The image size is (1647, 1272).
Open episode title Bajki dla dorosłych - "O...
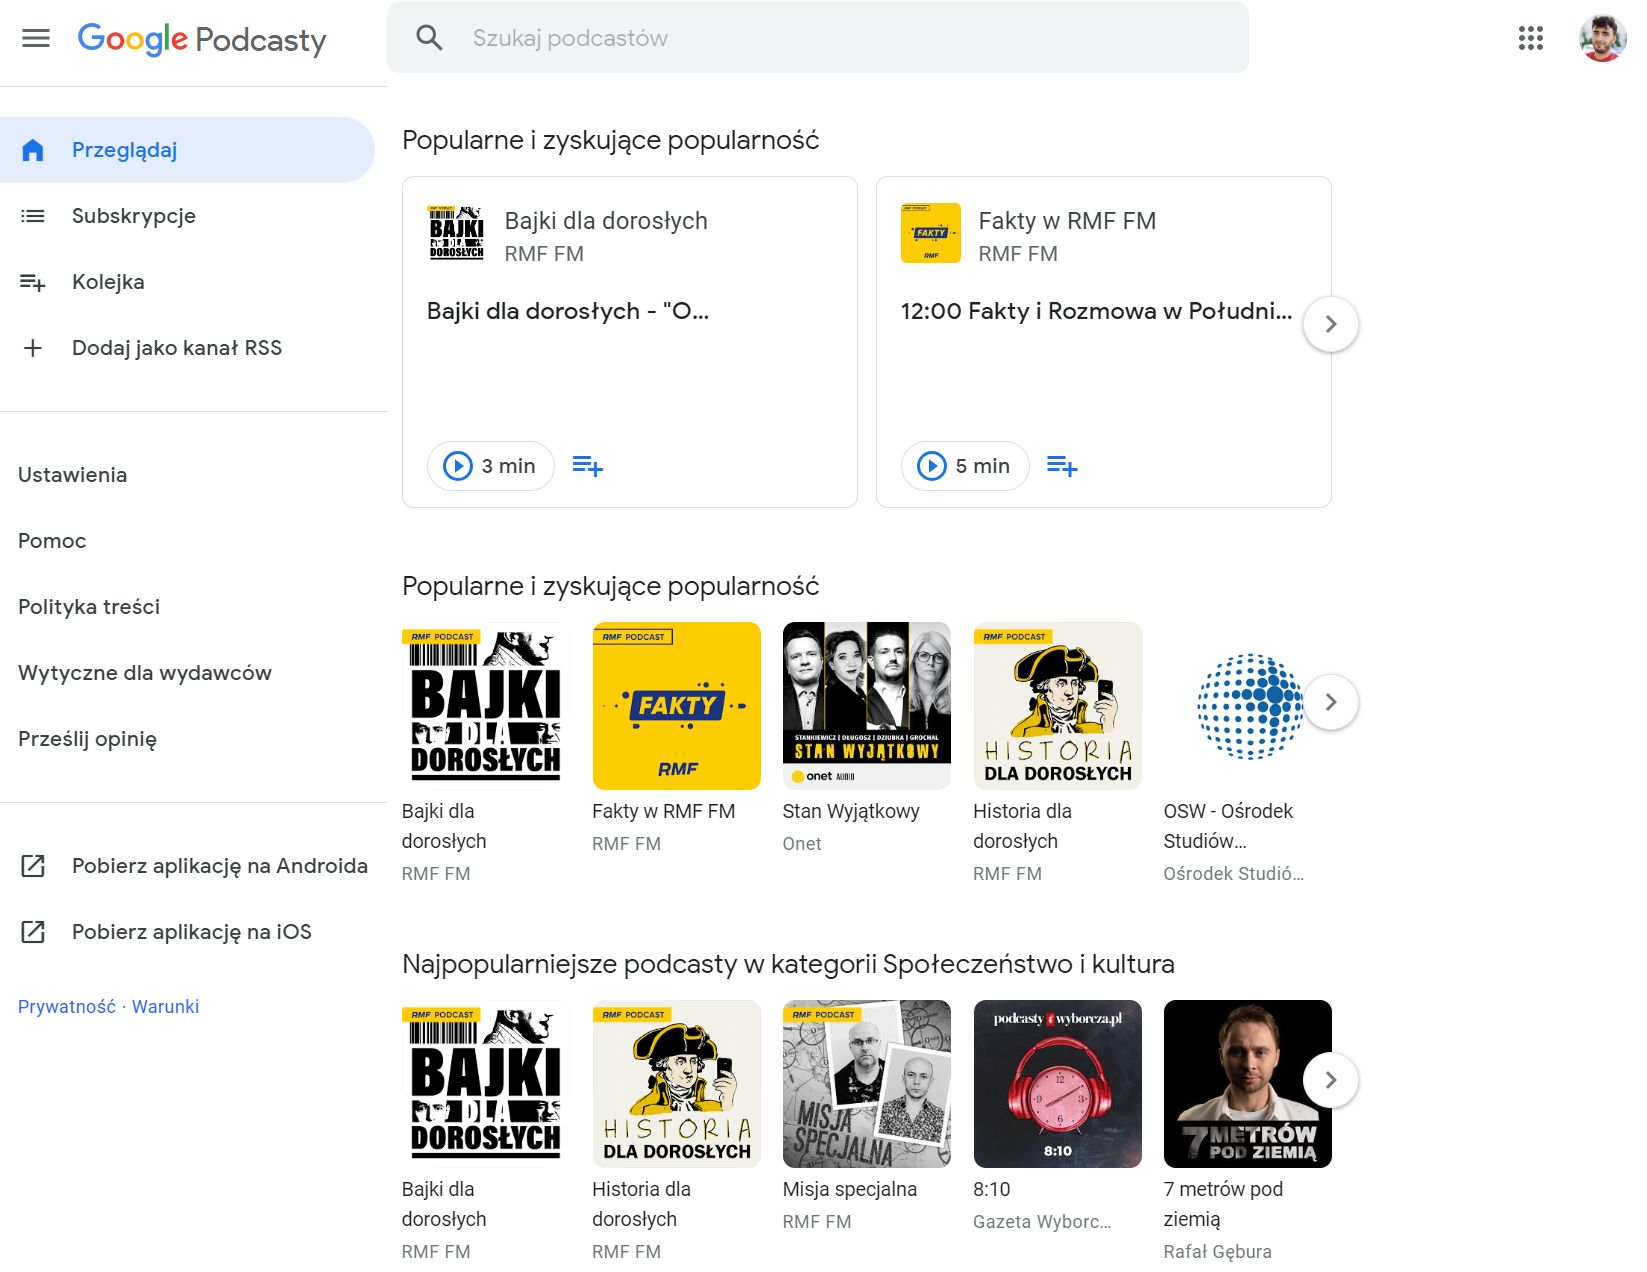point(568,311)
